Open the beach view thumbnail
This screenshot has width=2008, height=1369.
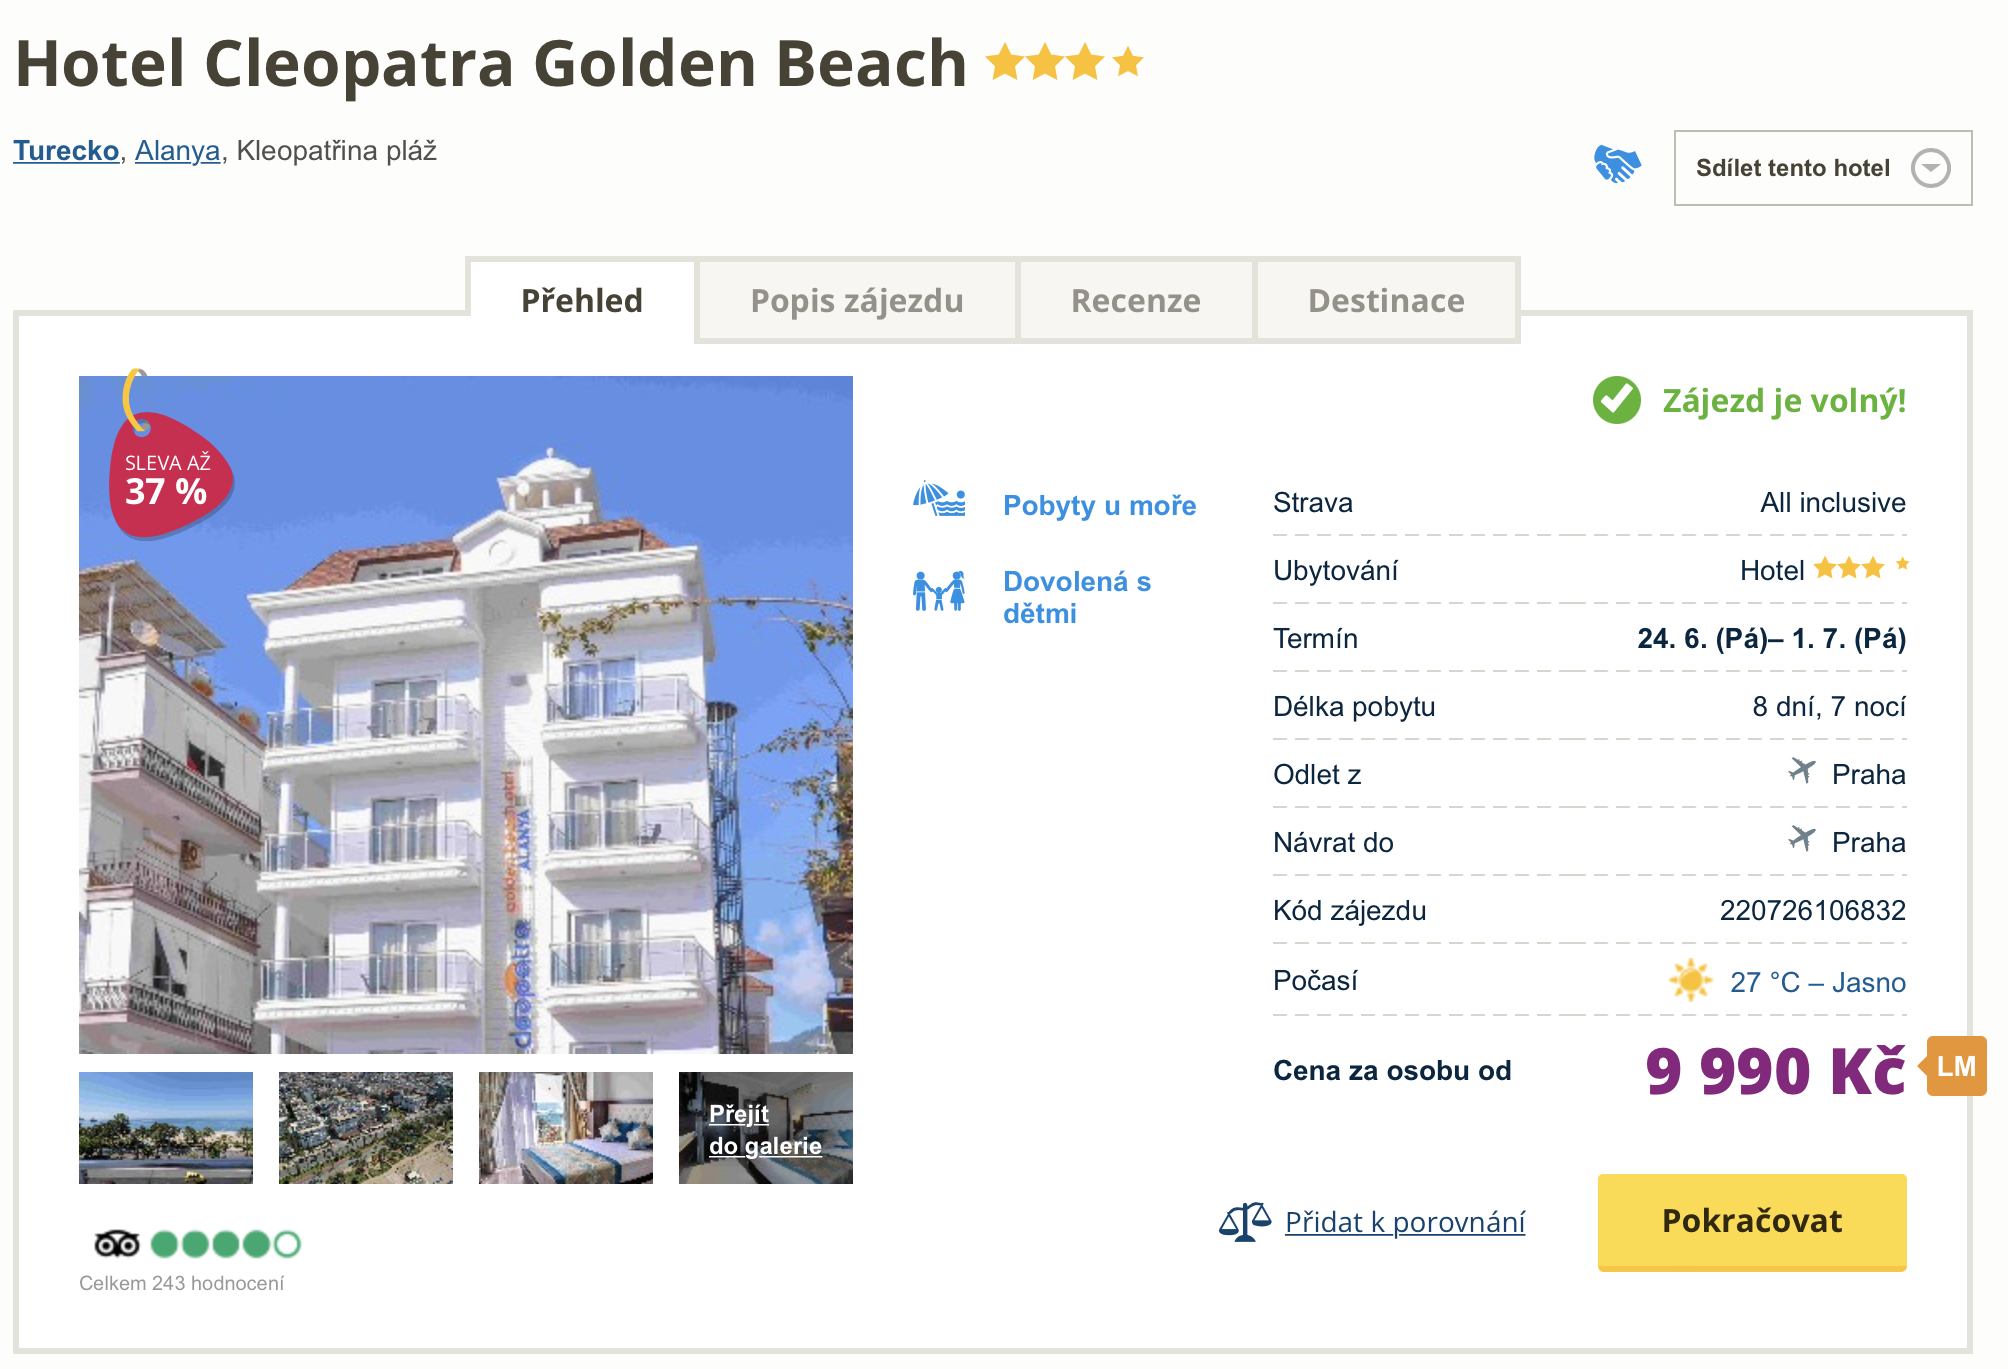click(166, 1128)
